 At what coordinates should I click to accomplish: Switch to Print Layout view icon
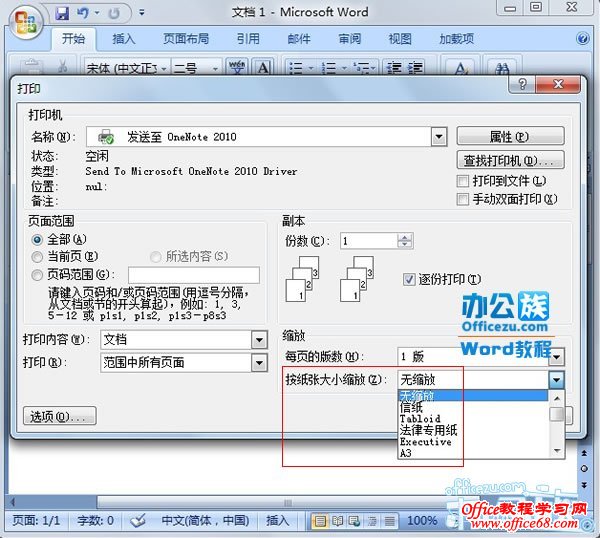pyautogui.click(x=320, y=521)
